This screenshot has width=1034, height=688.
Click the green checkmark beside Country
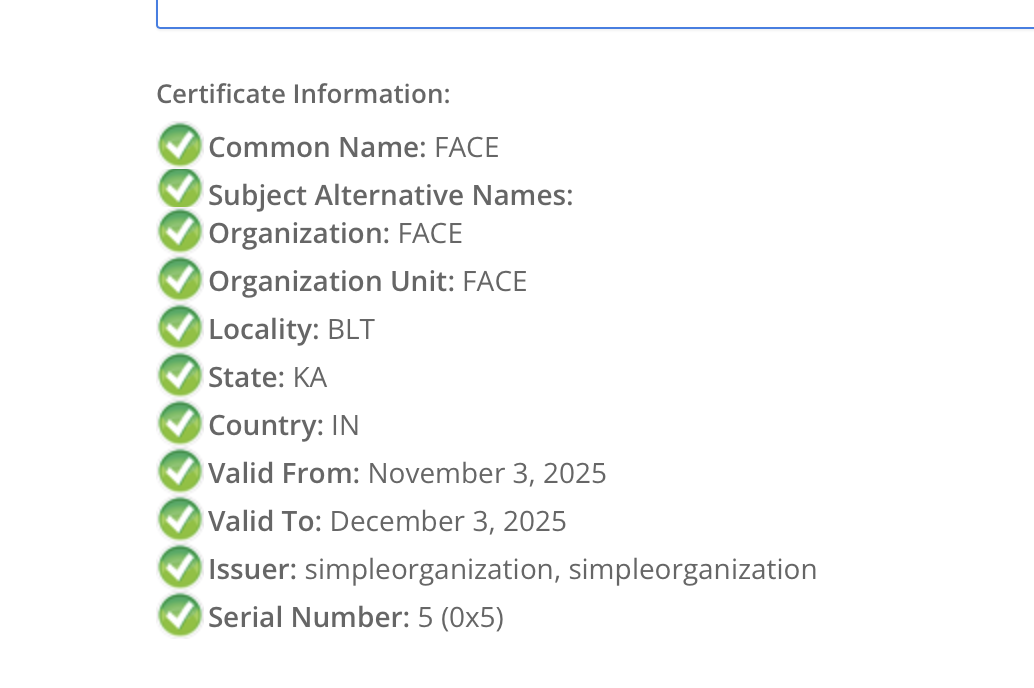(180, 423)
